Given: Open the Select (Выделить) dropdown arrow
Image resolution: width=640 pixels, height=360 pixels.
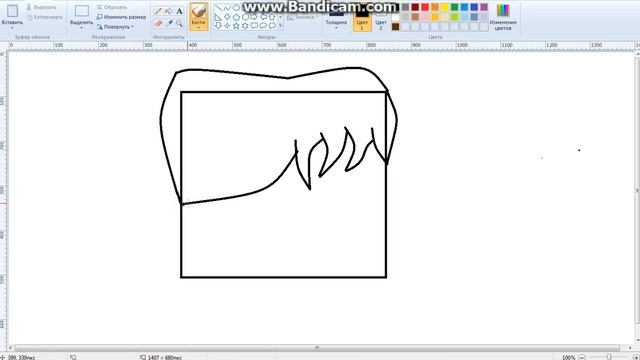Looking at the screenshot, I should [81, 28].
